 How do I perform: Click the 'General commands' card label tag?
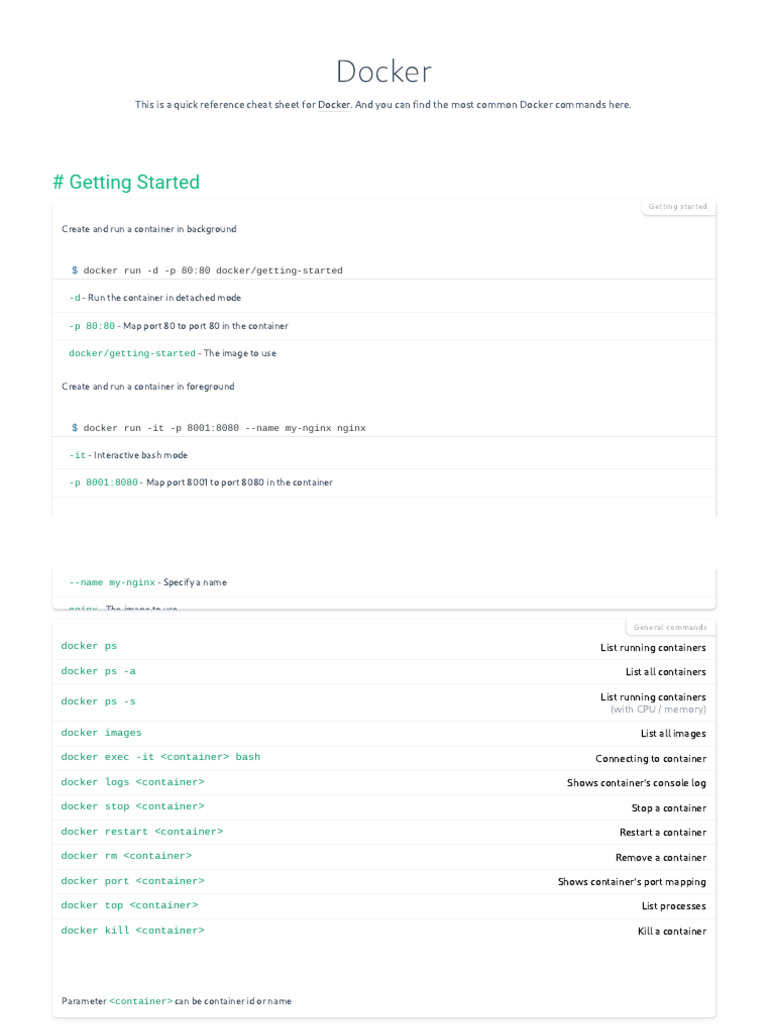tap(670, 628)
